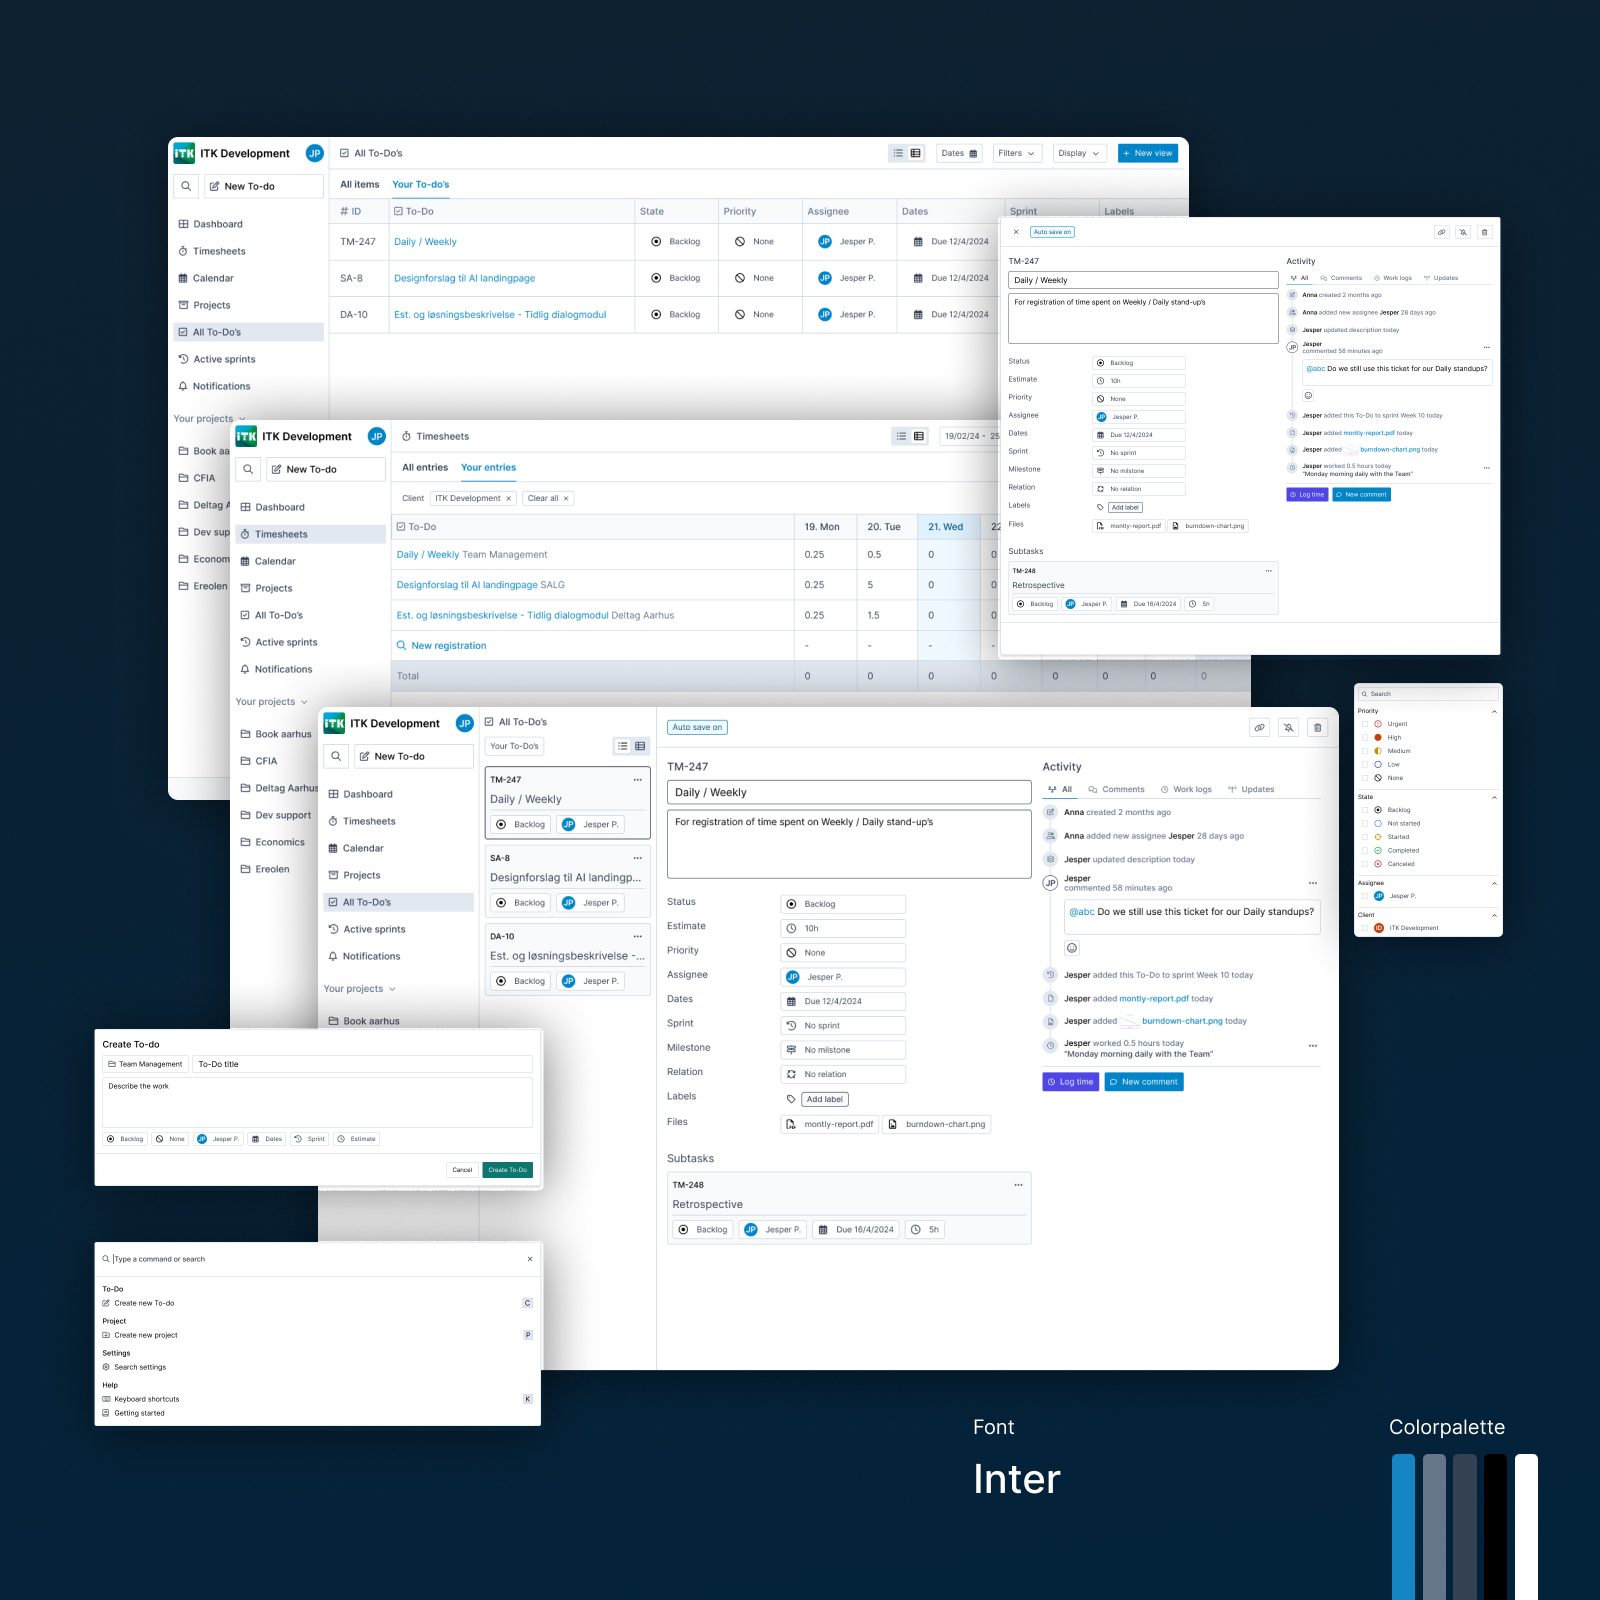Select the Your entries tab in Timesheets
Image resolution: width=1600 pixels, height=1600 pixels.
pos(488,468)
